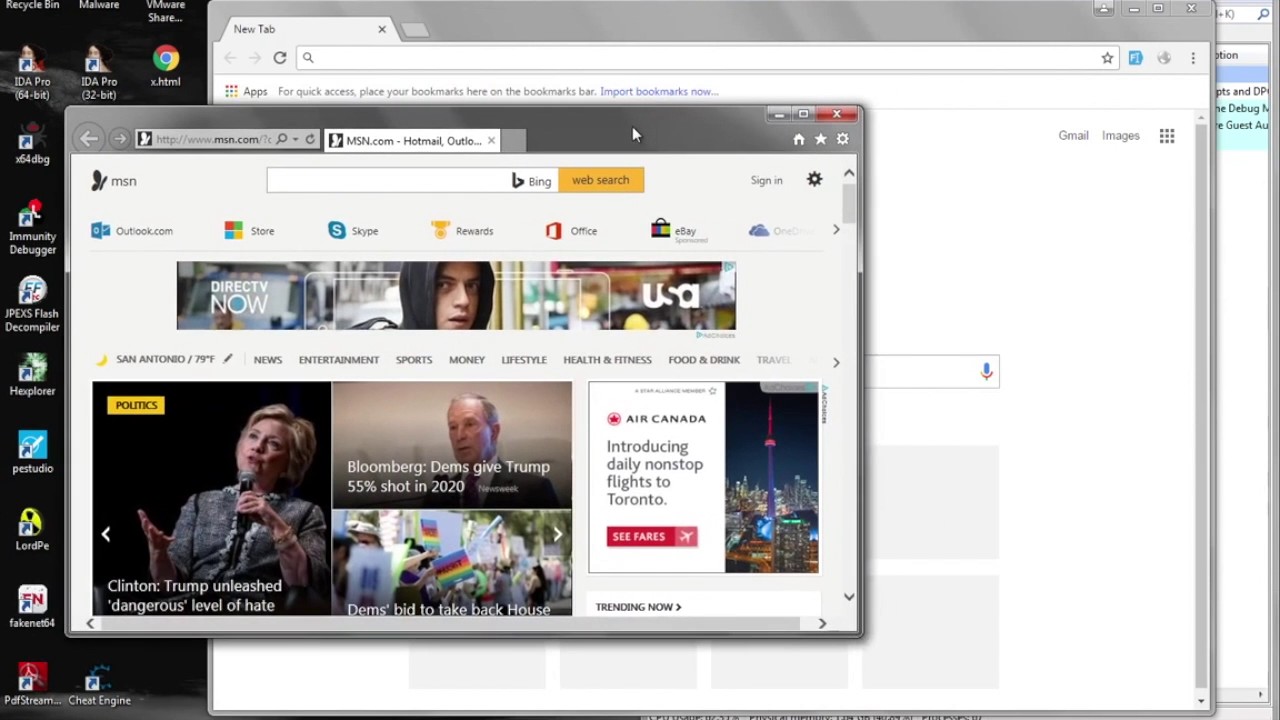The width and height of the screenshot is (1280, 720).
Task: Reload page in the Chrome window
Action: point(280,58)
